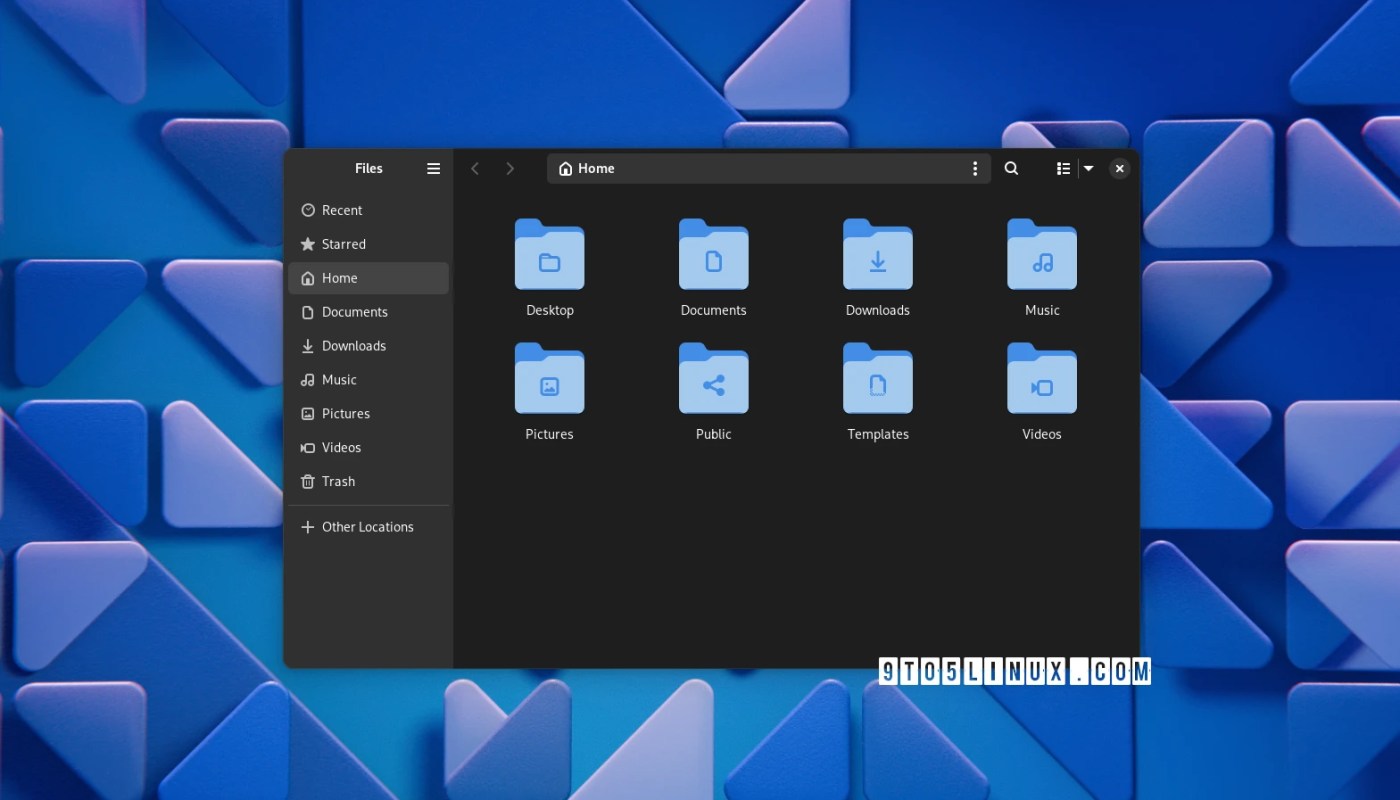Select the Videos folder icon in the grid
The height and width of the screenshot is (800, 1400).
coord(1042,379)
